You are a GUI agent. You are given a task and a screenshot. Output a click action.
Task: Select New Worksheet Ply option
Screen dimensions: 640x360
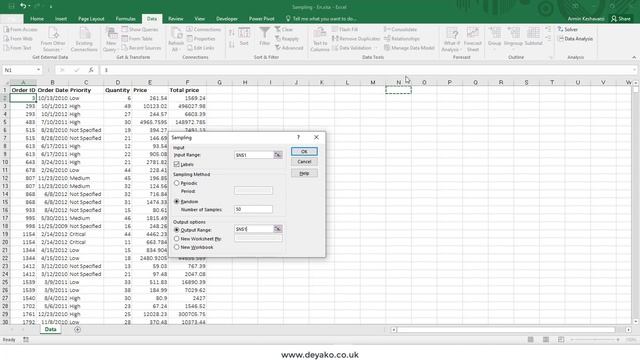pos(177,238)
